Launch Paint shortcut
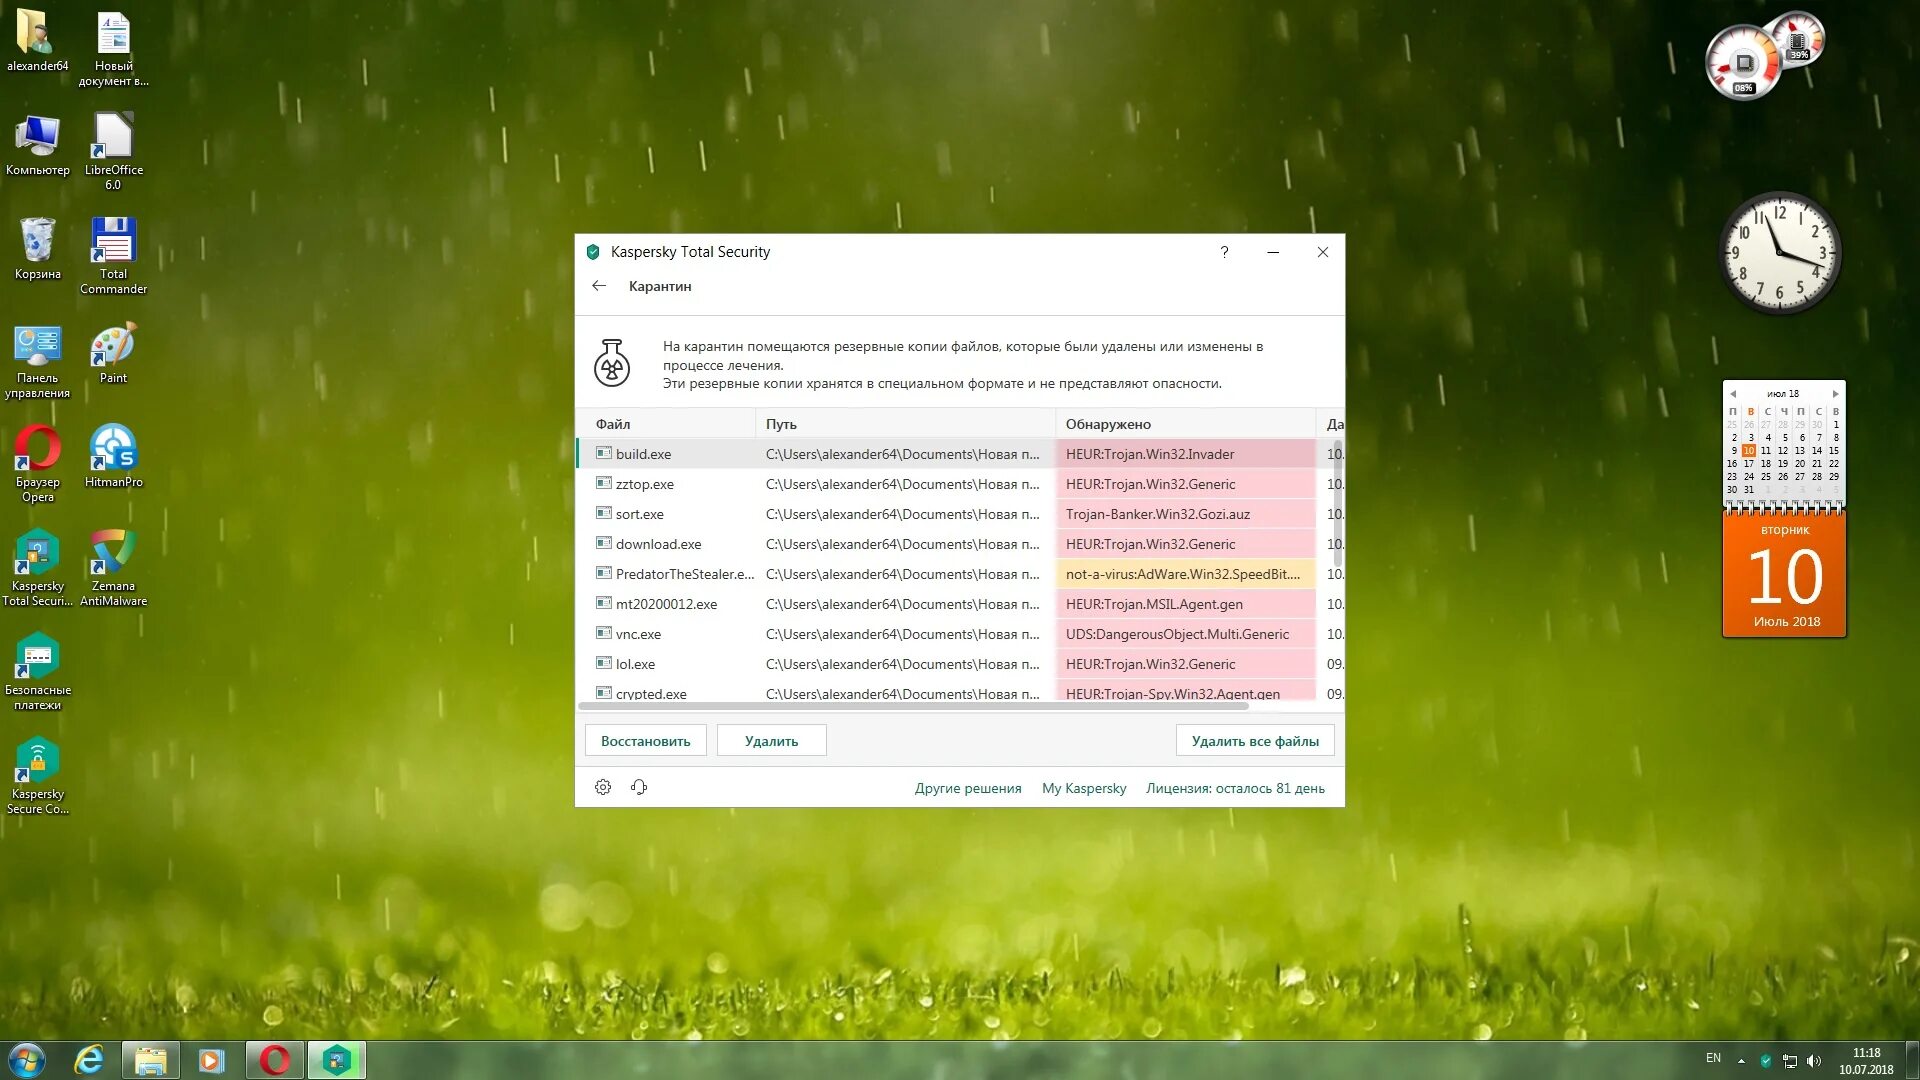The image size is (1920, 1080). (x=113, y=354)
